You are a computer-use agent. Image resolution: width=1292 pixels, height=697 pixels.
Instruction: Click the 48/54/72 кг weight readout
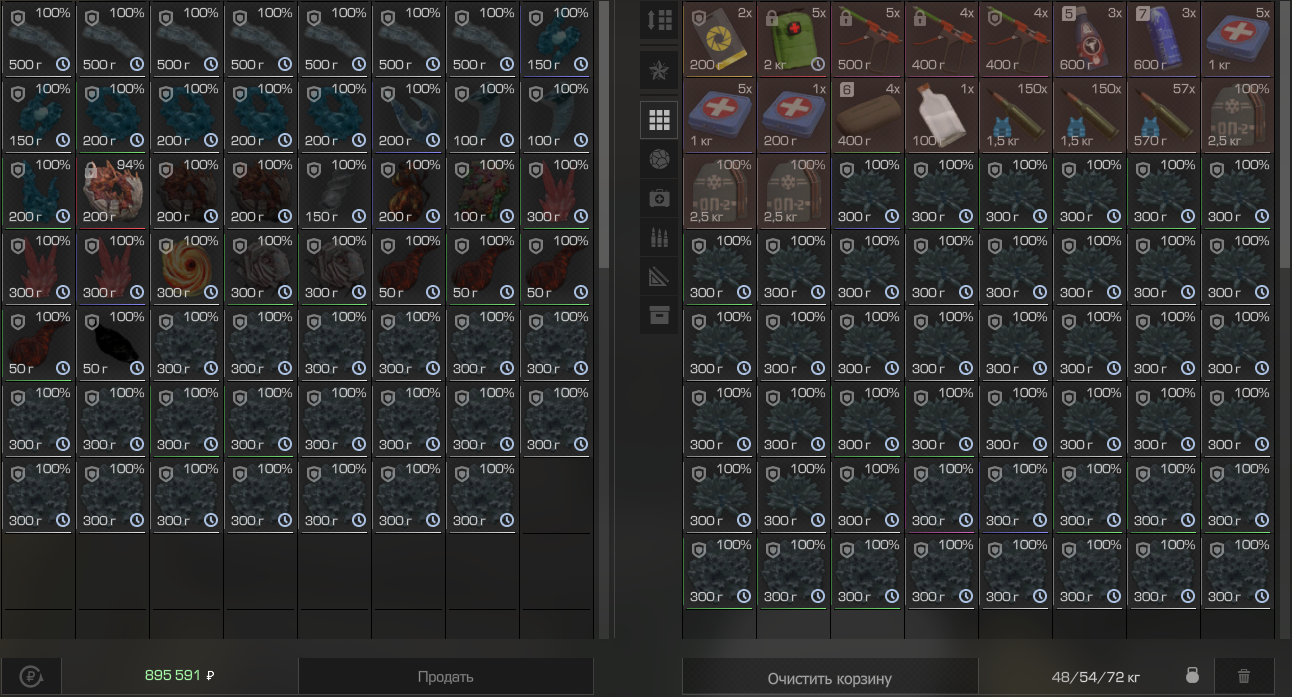point(1095,677)
